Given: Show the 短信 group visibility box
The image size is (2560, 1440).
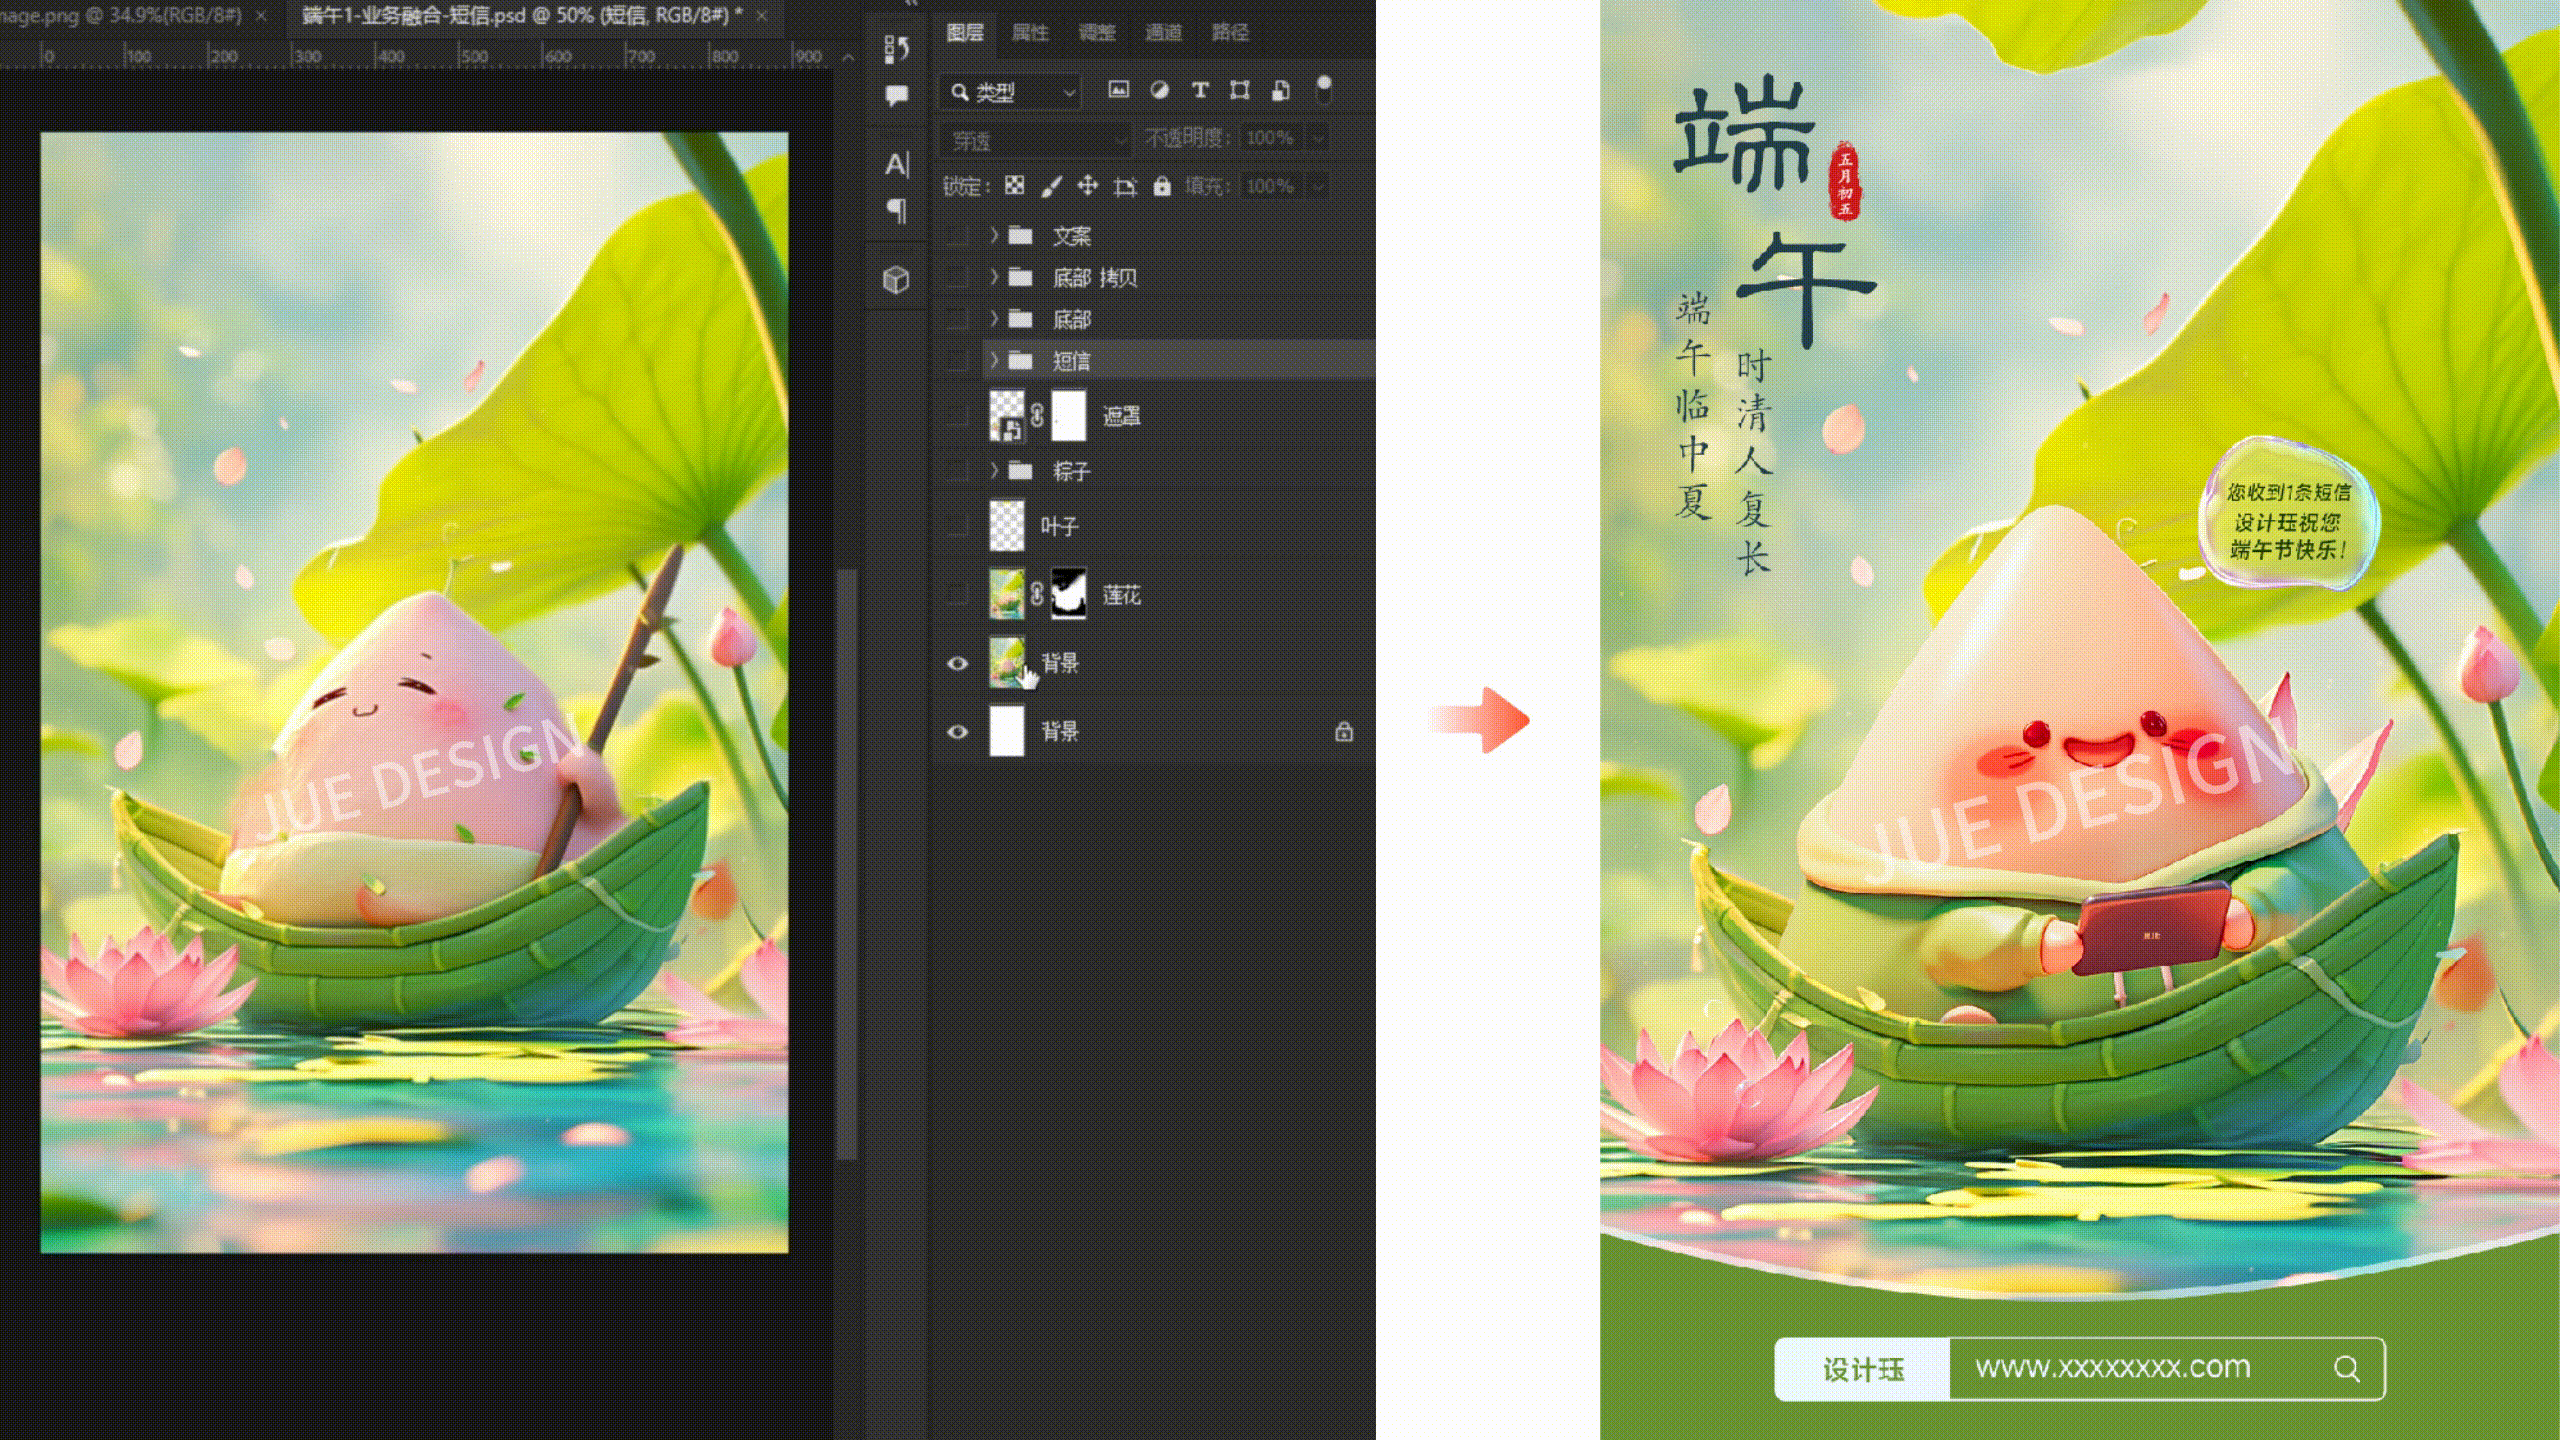Looking at the screenshot, I should click(957, 360).
